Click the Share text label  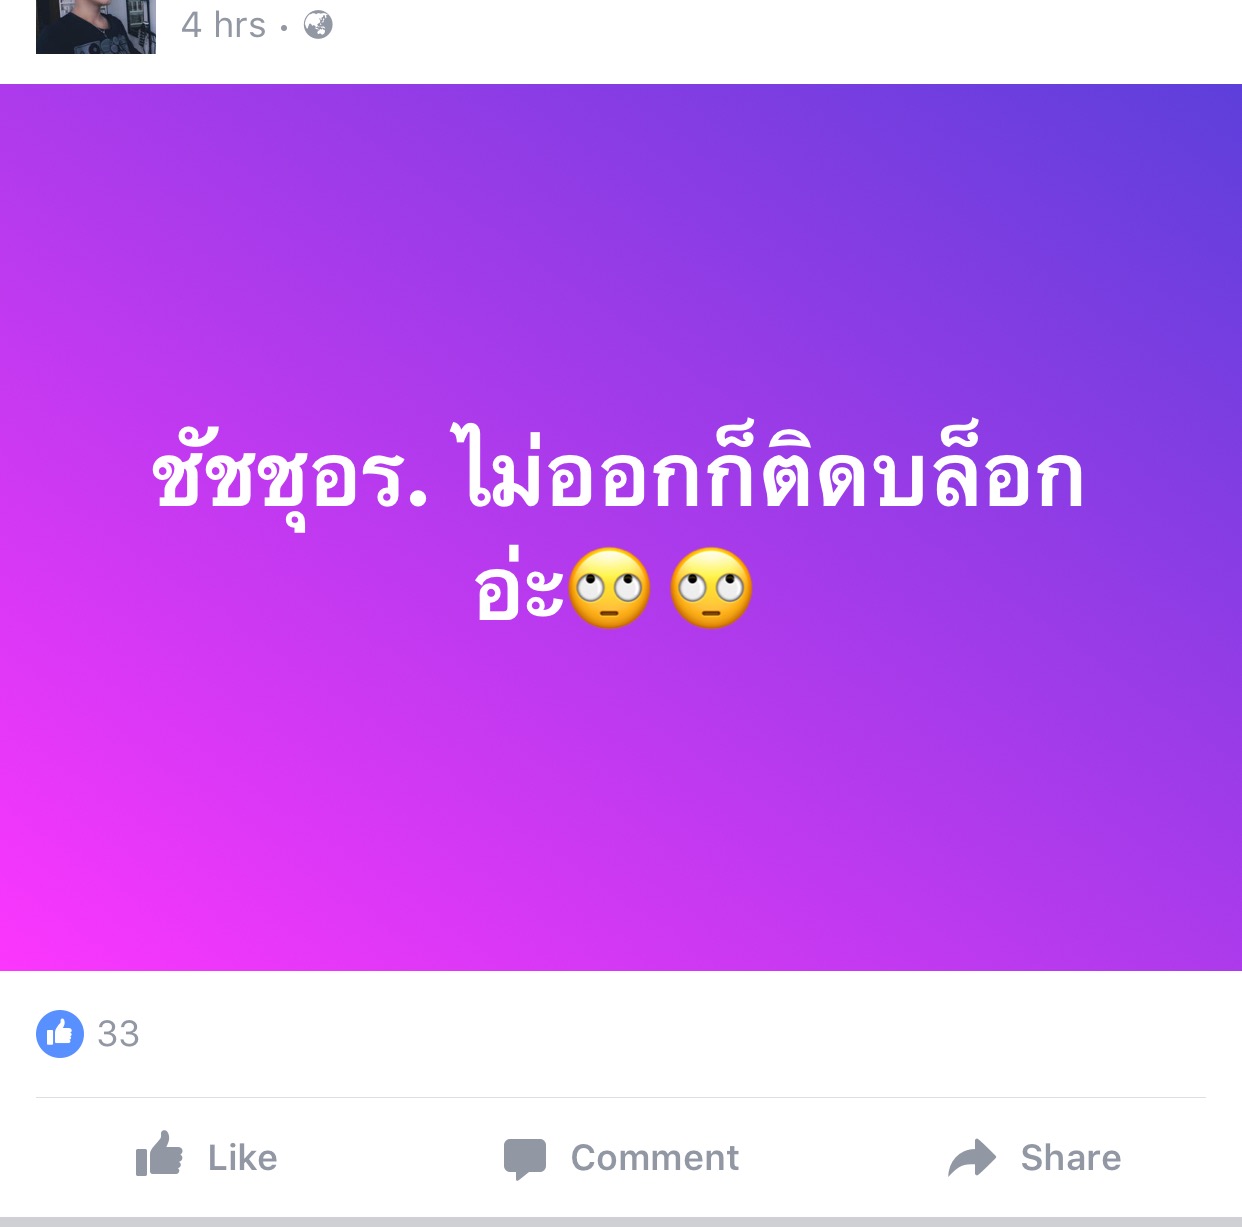point(1071,1157)
